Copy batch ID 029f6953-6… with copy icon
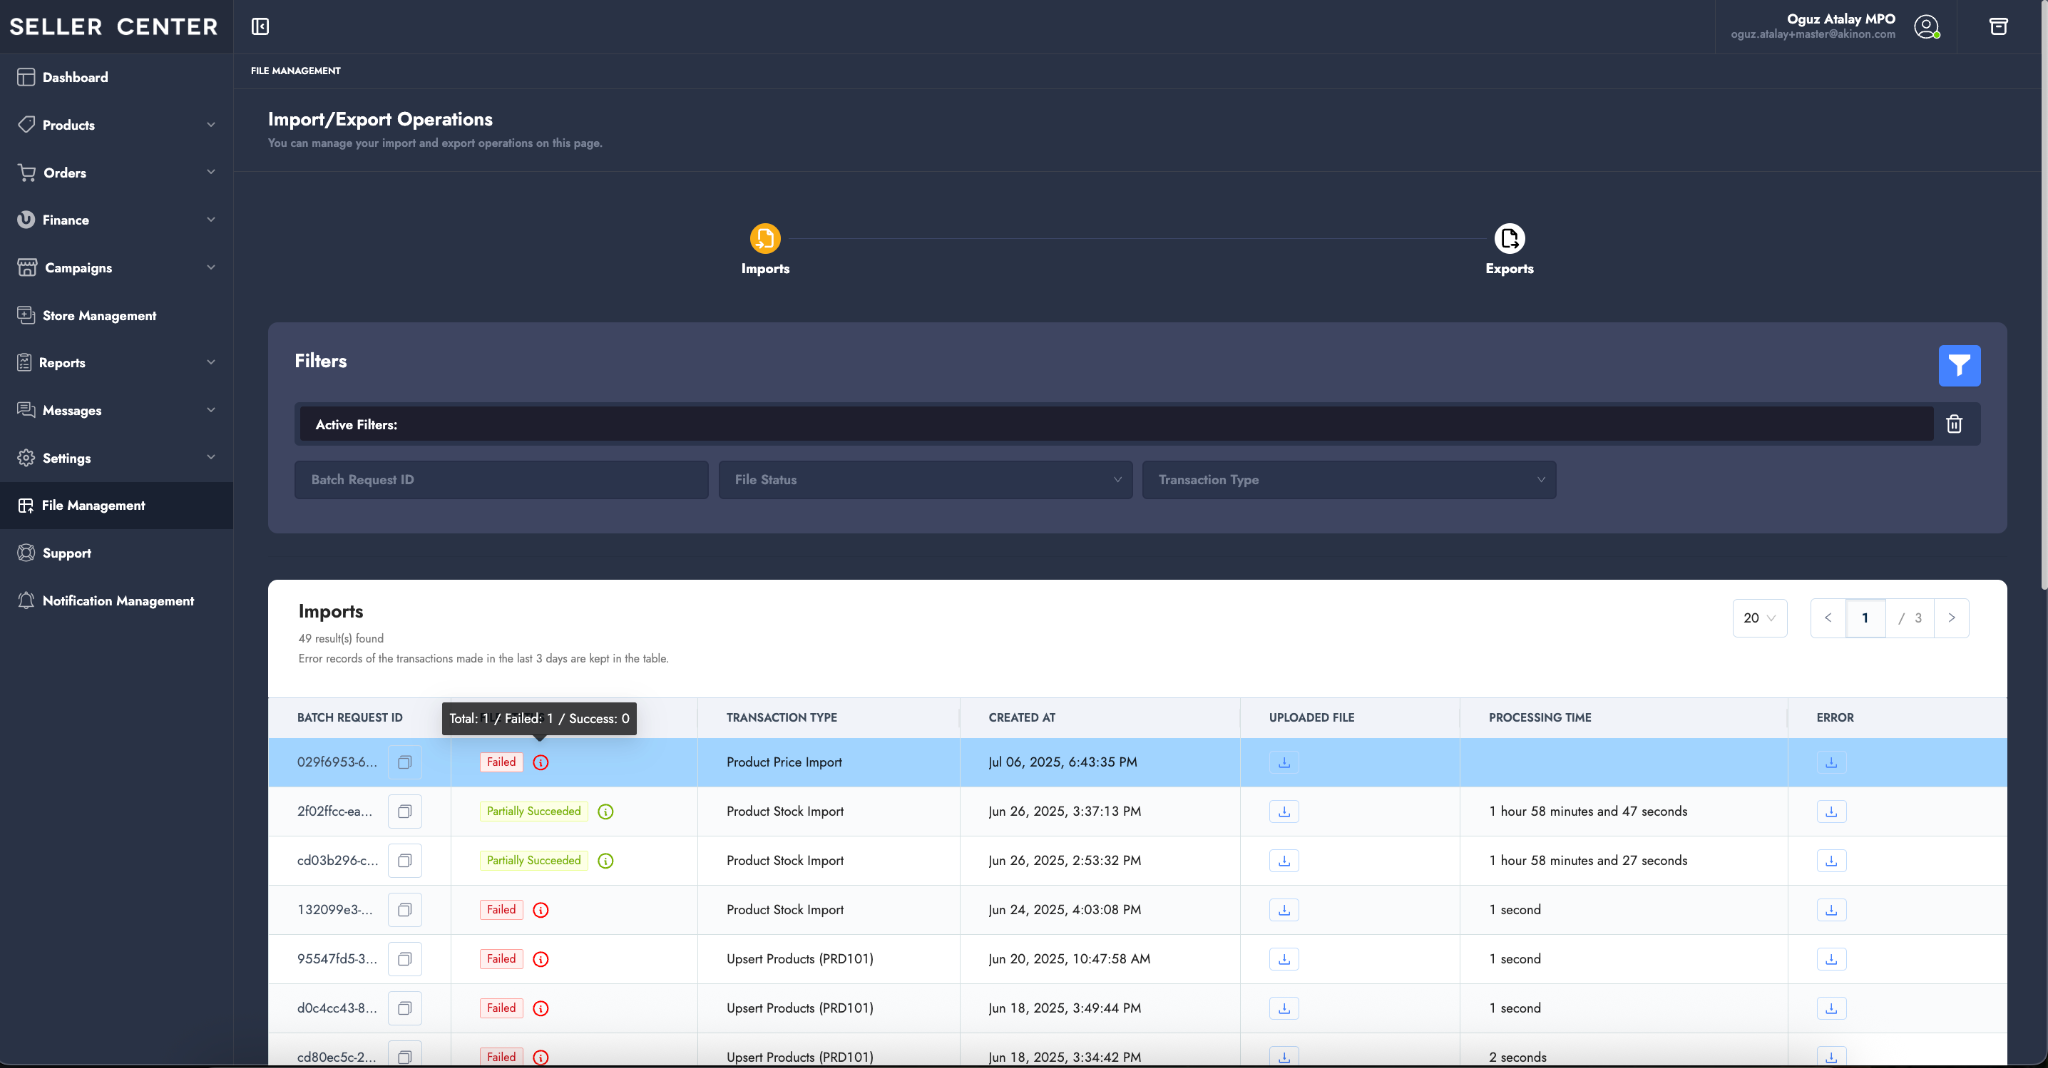 (x=405, y=763)
